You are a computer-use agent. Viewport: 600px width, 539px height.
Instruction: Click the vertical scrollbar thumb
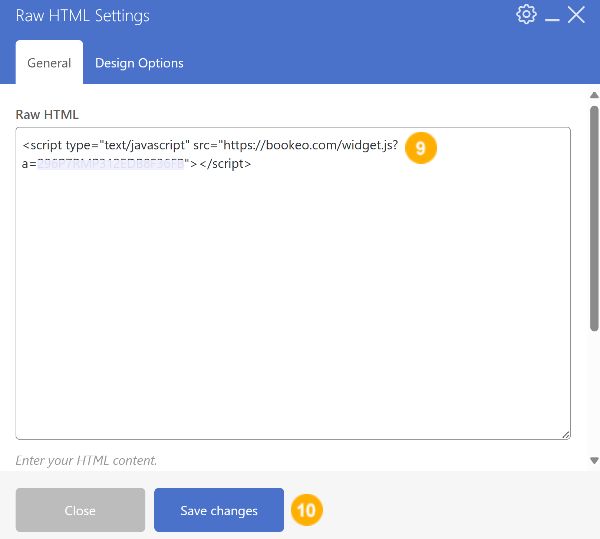[x=594, y=219]
